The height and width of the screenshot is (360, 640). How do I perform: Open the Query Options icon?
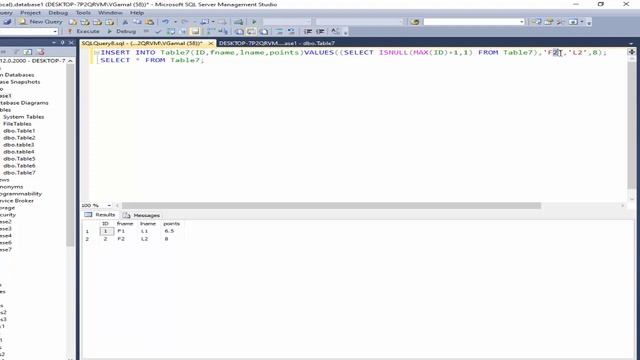pos(183,31)
